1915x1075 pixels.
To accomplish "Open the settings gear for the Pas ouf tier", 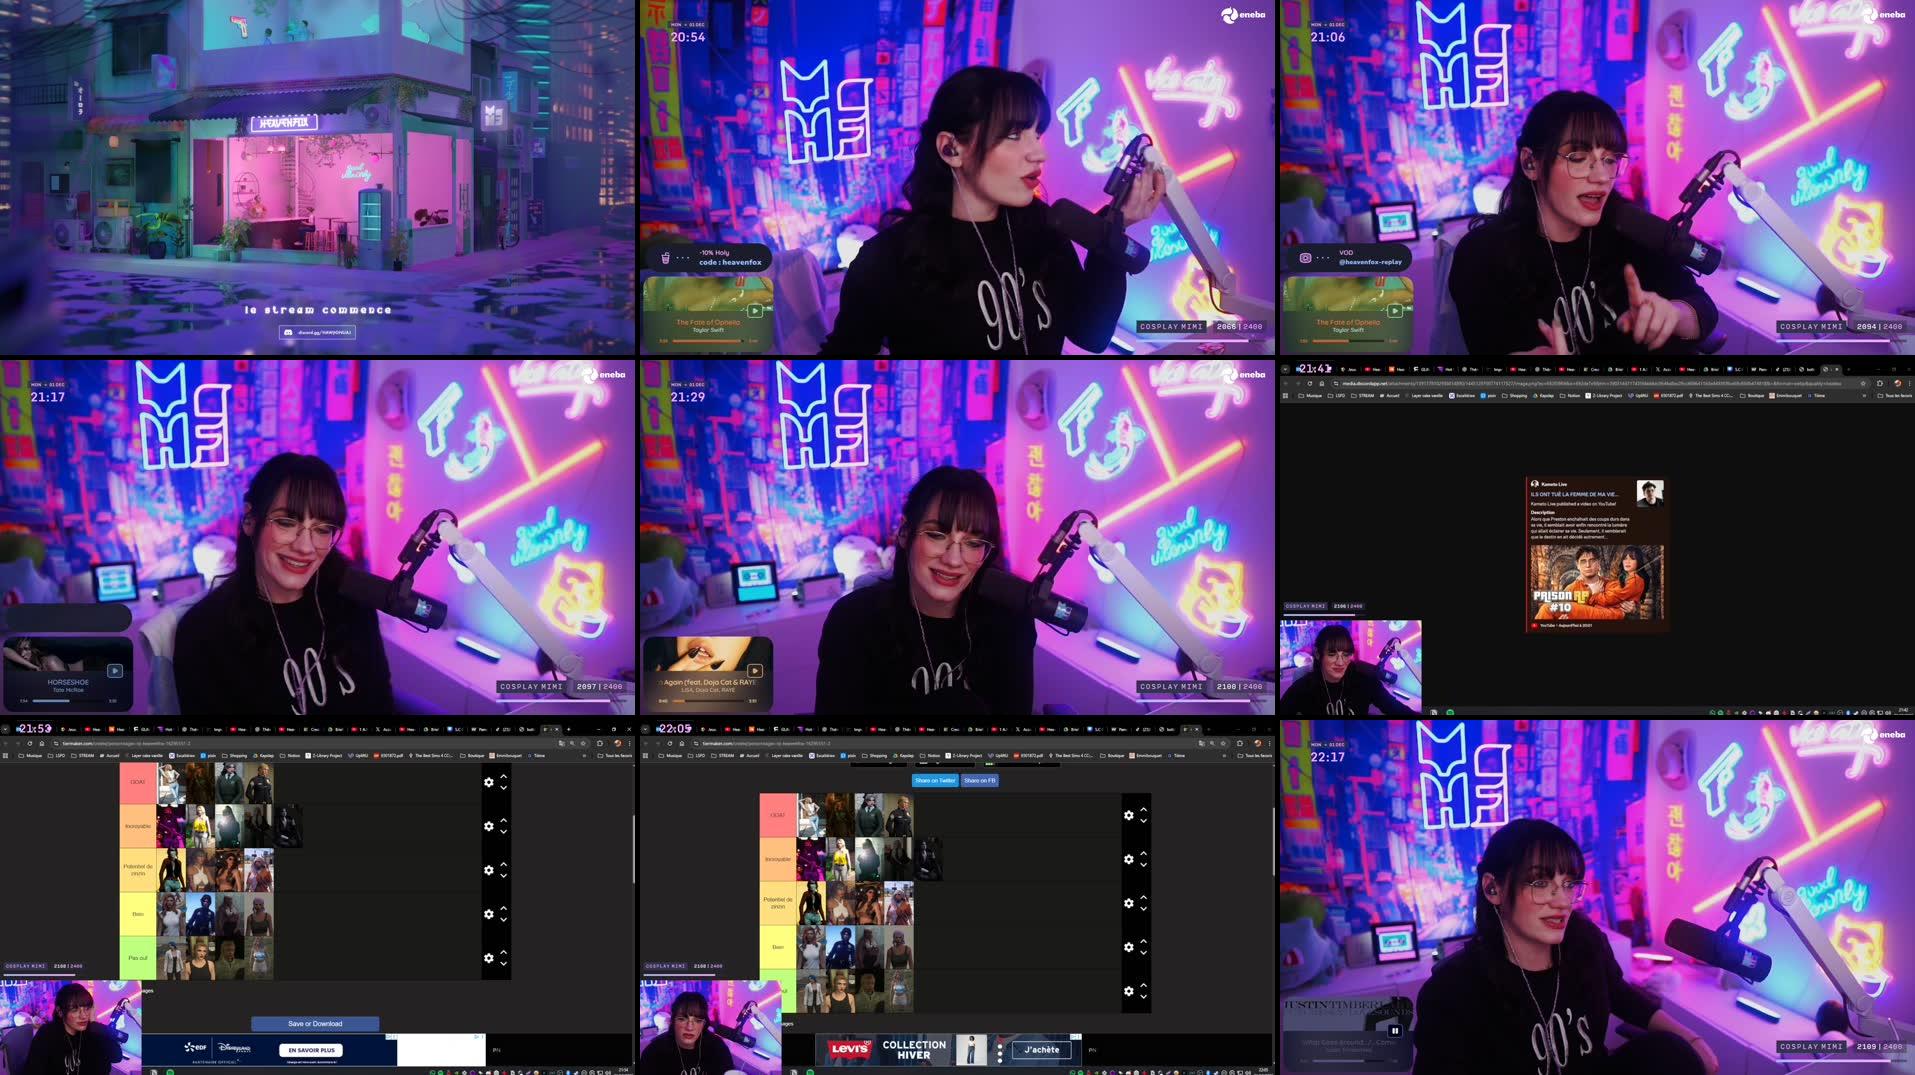I will [x=489, y=958].
